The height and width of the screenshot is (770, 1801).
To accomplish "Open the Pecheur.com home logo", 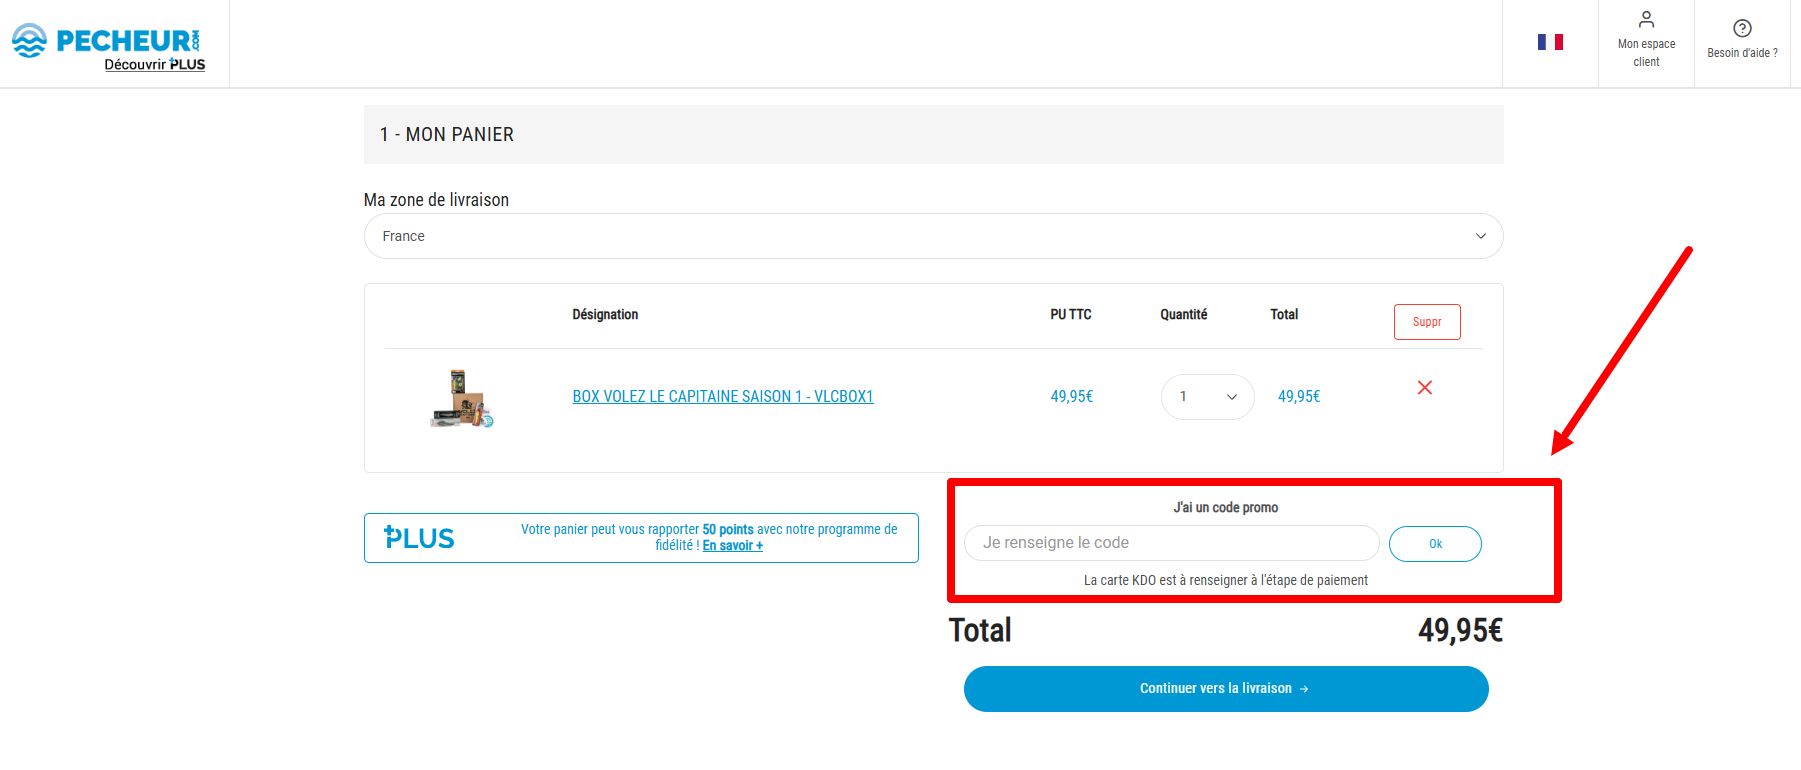I will click(x=106, y=40).
